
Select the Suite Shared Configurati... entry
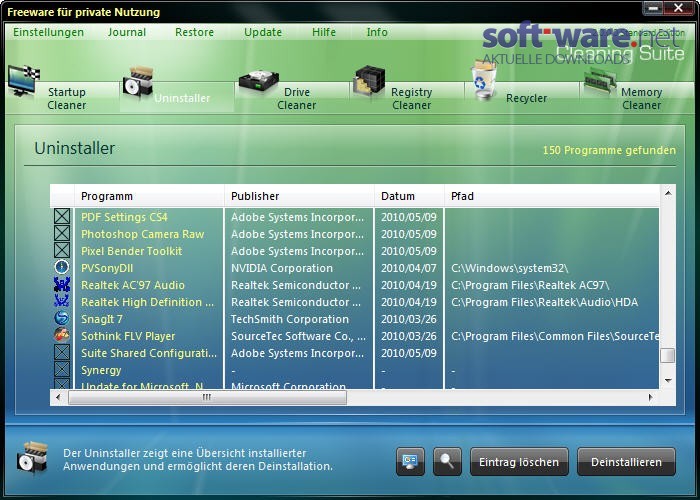click(149, 353)
